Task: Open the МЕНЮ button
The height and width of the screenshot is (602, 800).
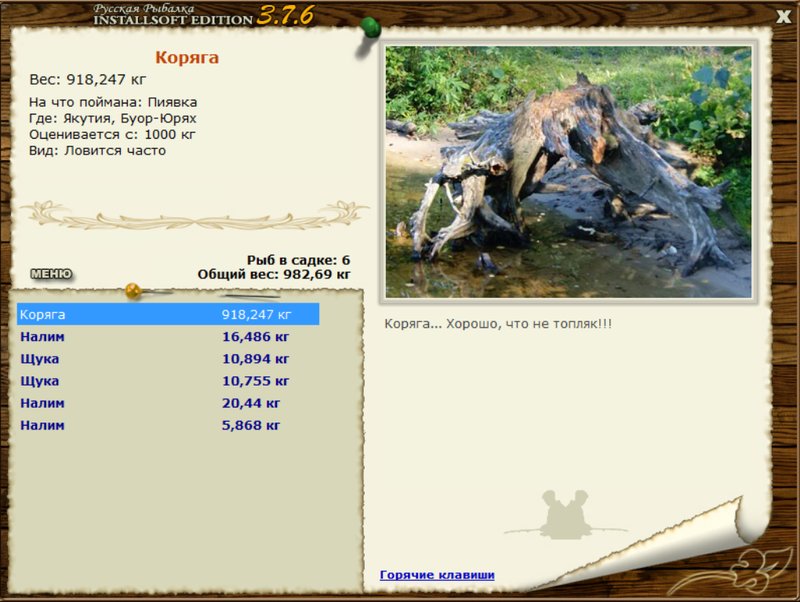Action: pos(52,274)
